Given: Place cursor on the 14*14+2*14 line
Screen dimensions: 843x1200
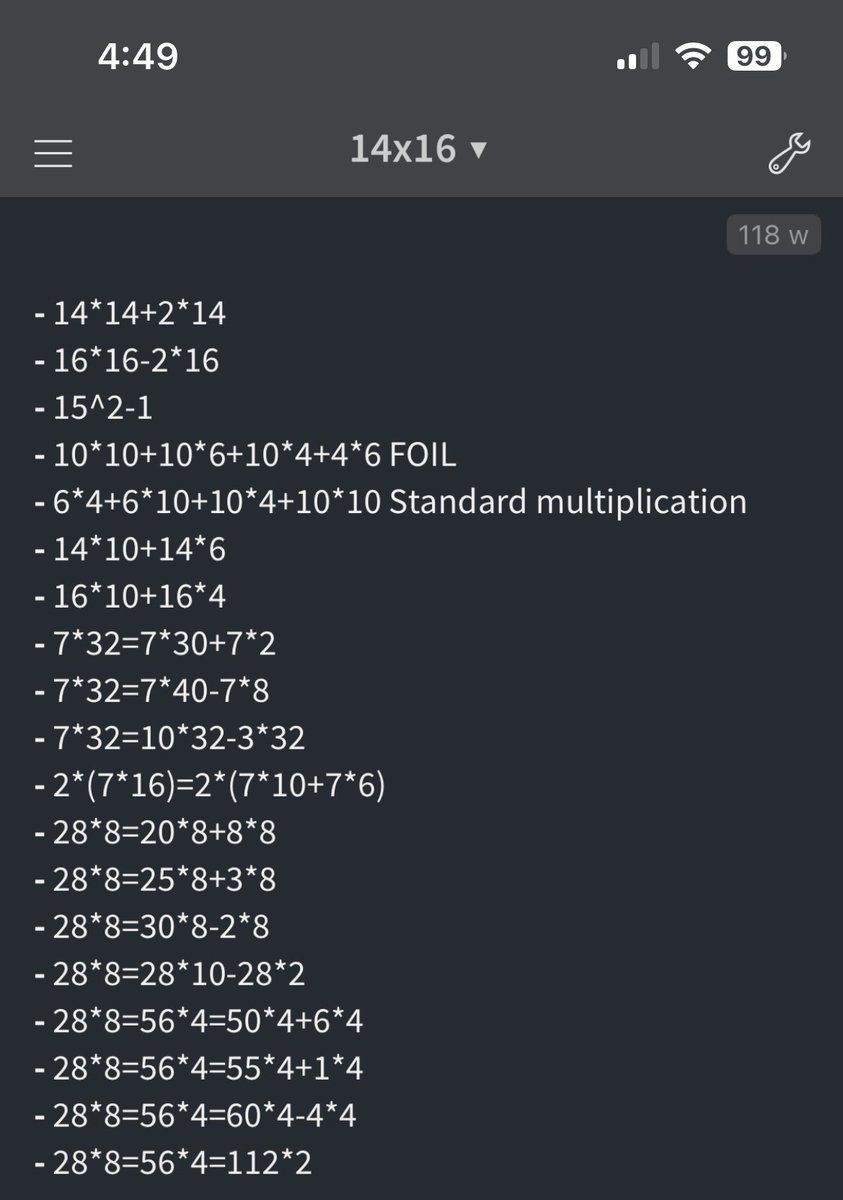Looking at the screenshot, I should point(139,314).
